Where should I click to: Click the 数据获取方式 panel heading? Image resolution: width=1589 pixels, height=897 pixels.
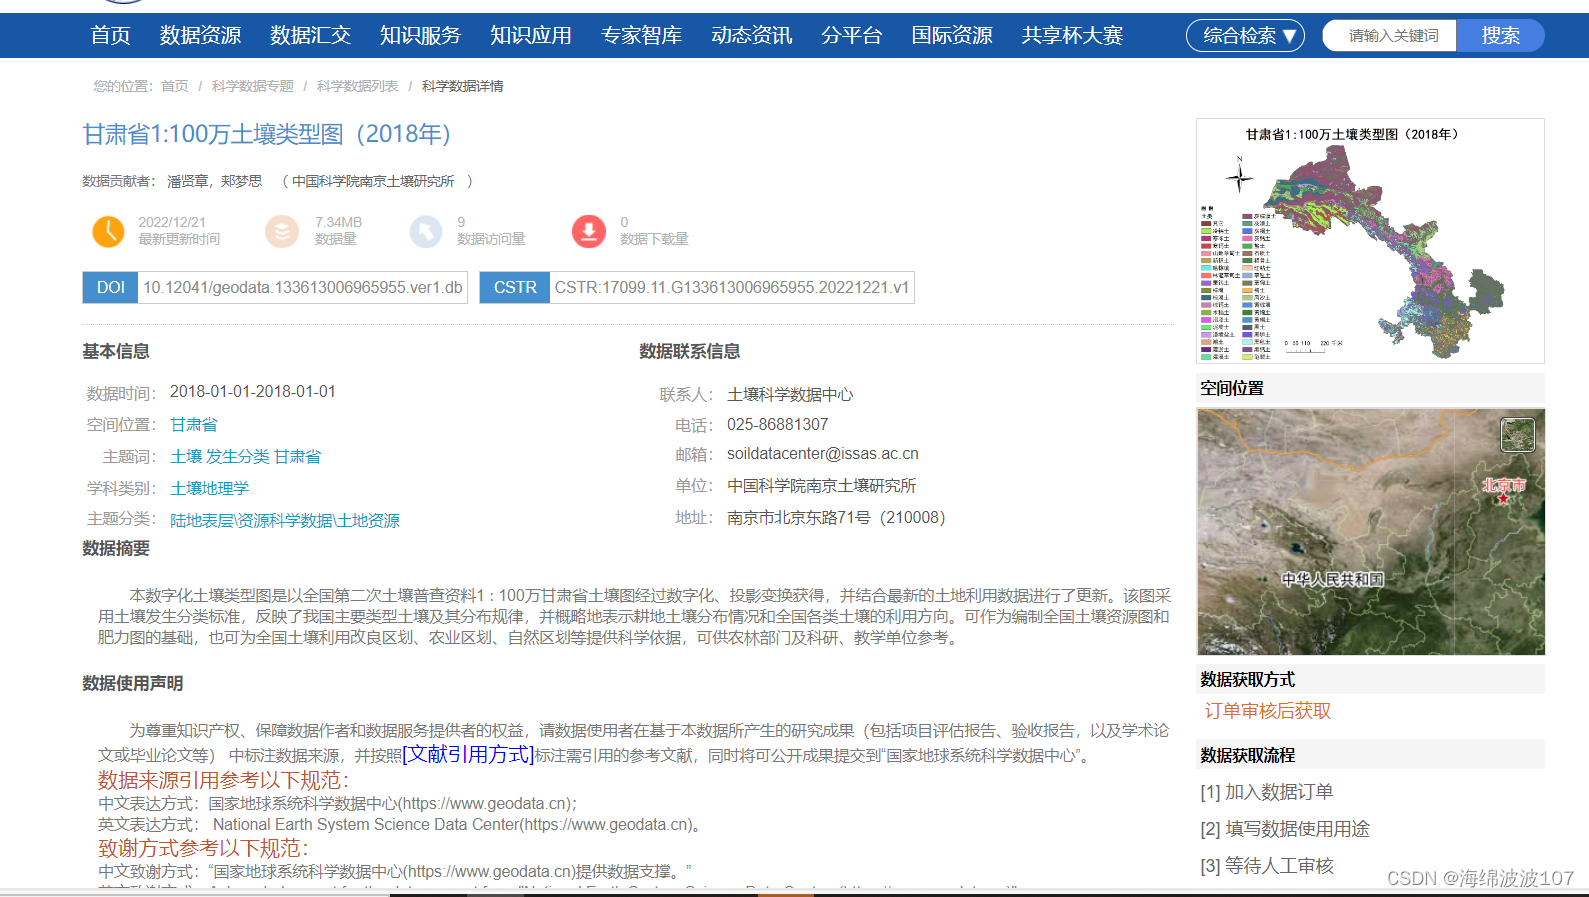pos(1248,680)
